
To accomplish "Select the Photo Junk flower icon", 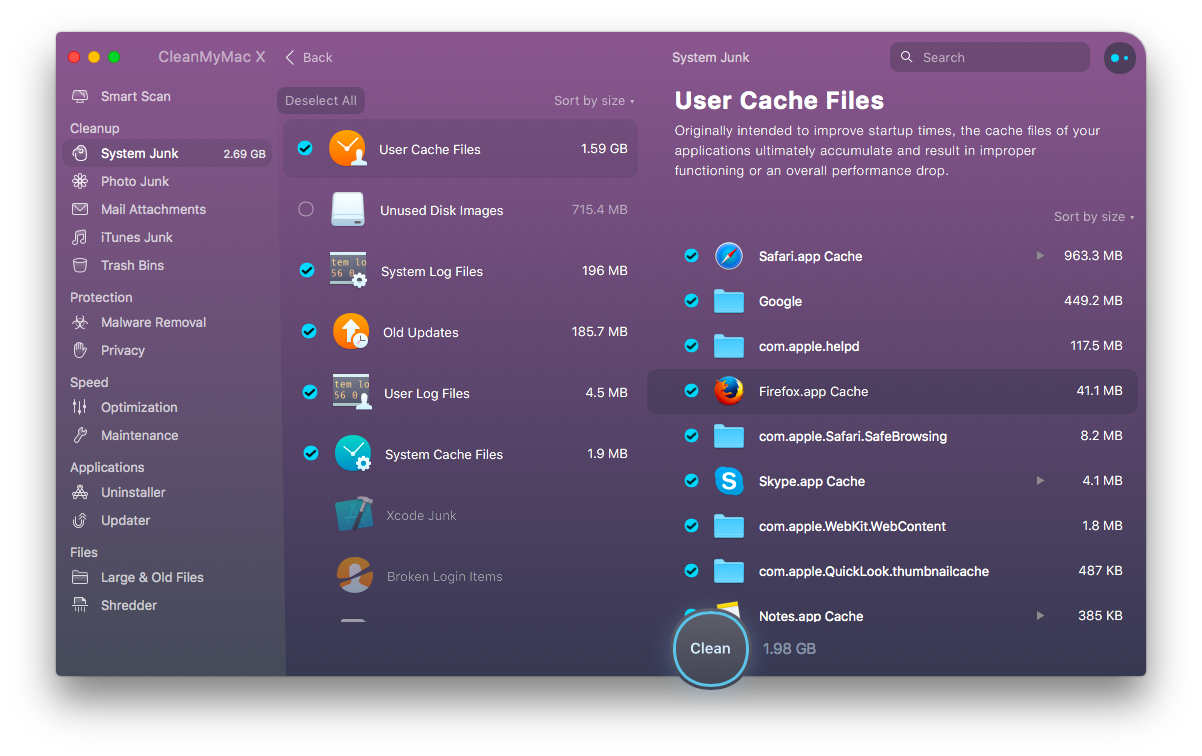I will (x=80, y=182).
